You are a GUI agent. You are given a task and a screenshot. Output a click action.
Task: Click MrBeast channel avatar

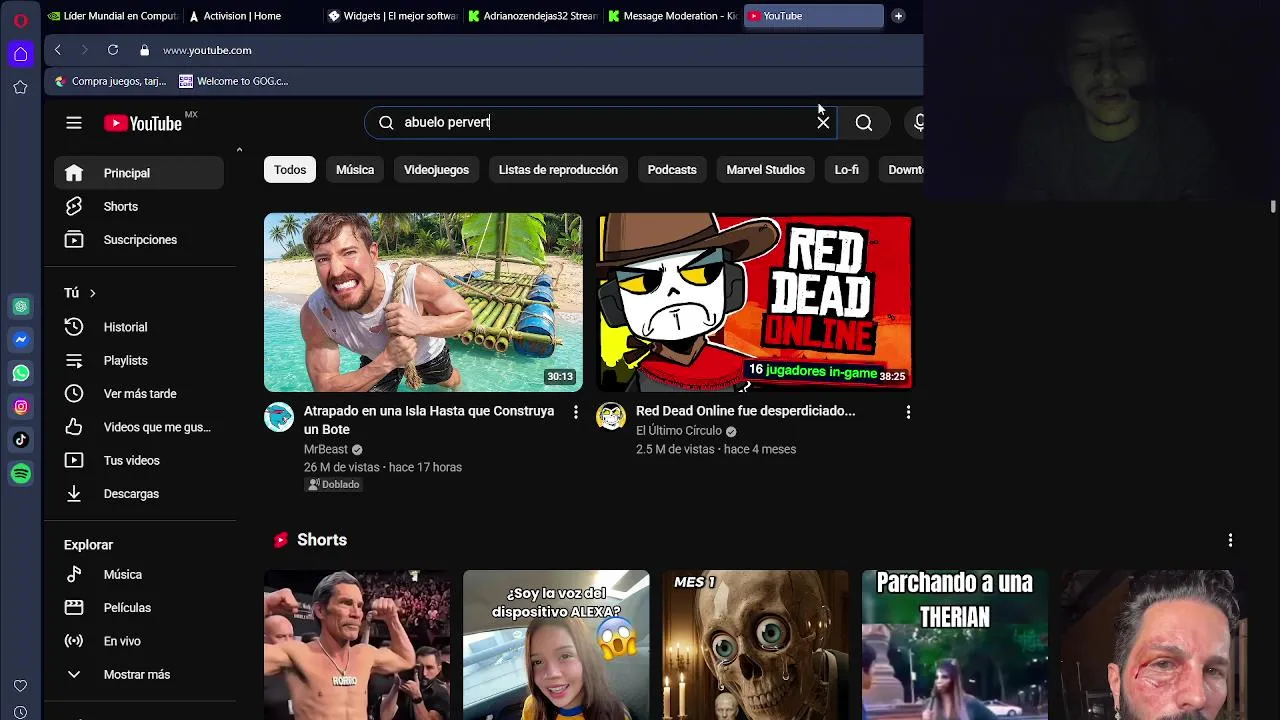(279, 417)
